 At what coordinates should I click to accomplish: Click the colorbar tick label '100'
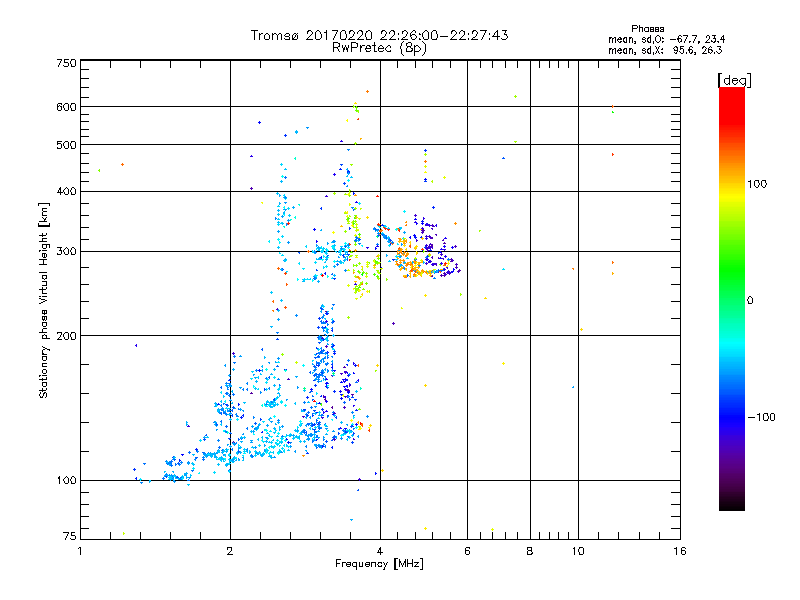click(x=757, y=184)
